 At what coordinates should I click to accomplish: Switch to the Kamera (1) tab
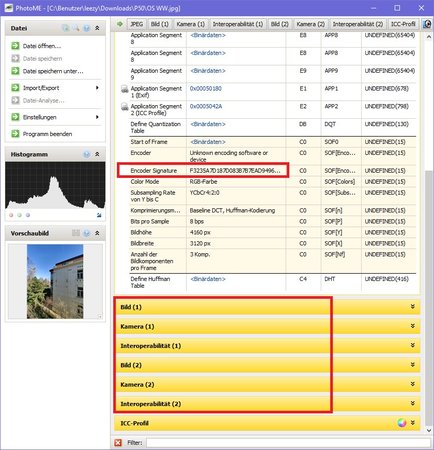[x=190, y=24]
